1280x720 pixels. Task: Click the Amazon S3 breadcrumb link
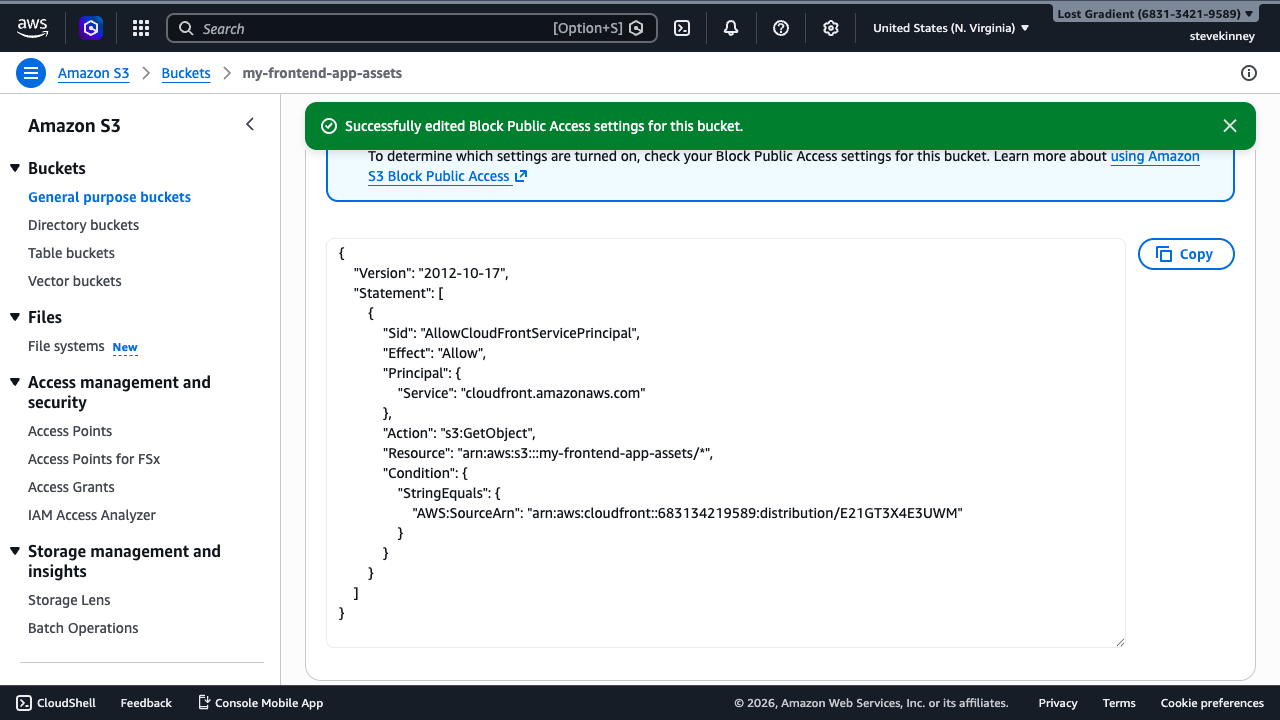(93, 73)
